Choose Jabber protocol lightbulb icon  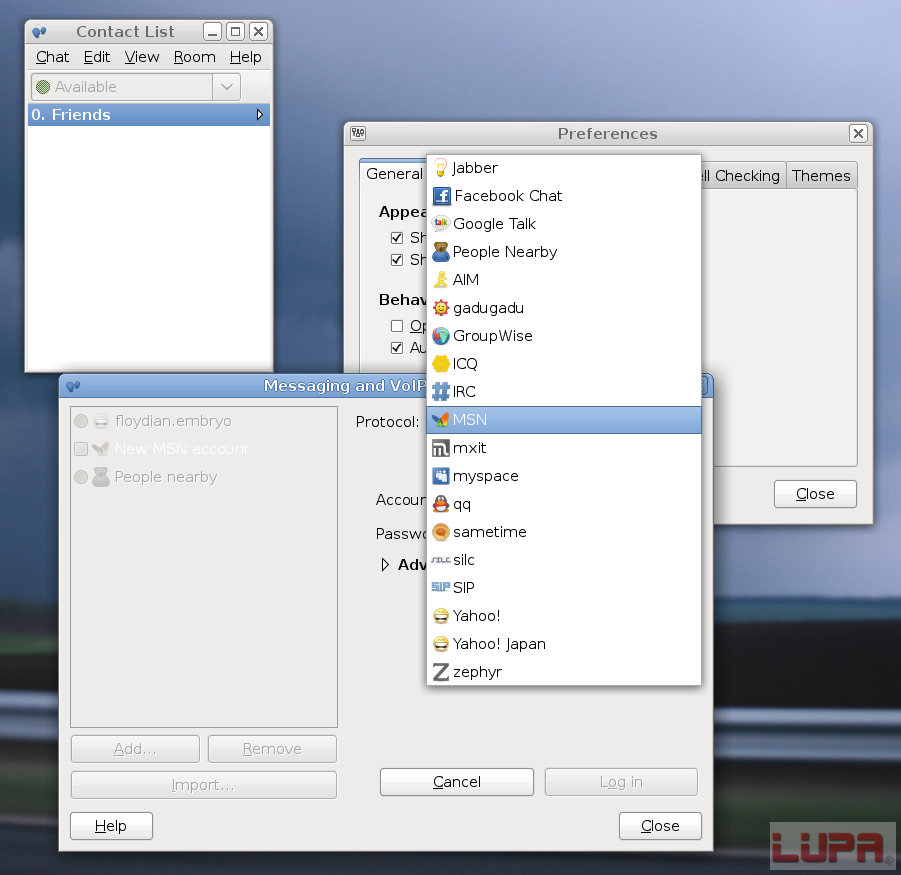coord(440,168)
